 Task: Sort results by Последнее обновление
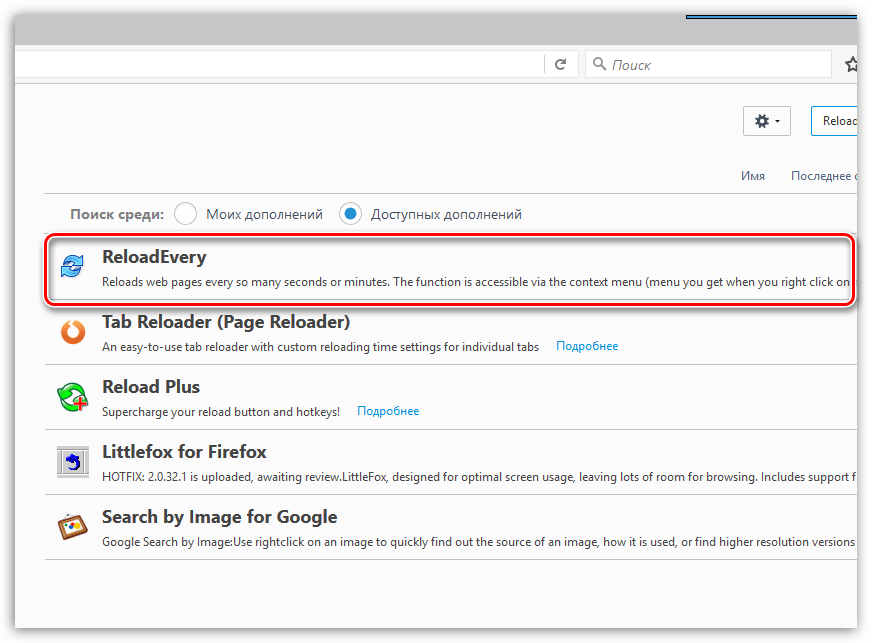pyautogui.click(x=822, y=176)
